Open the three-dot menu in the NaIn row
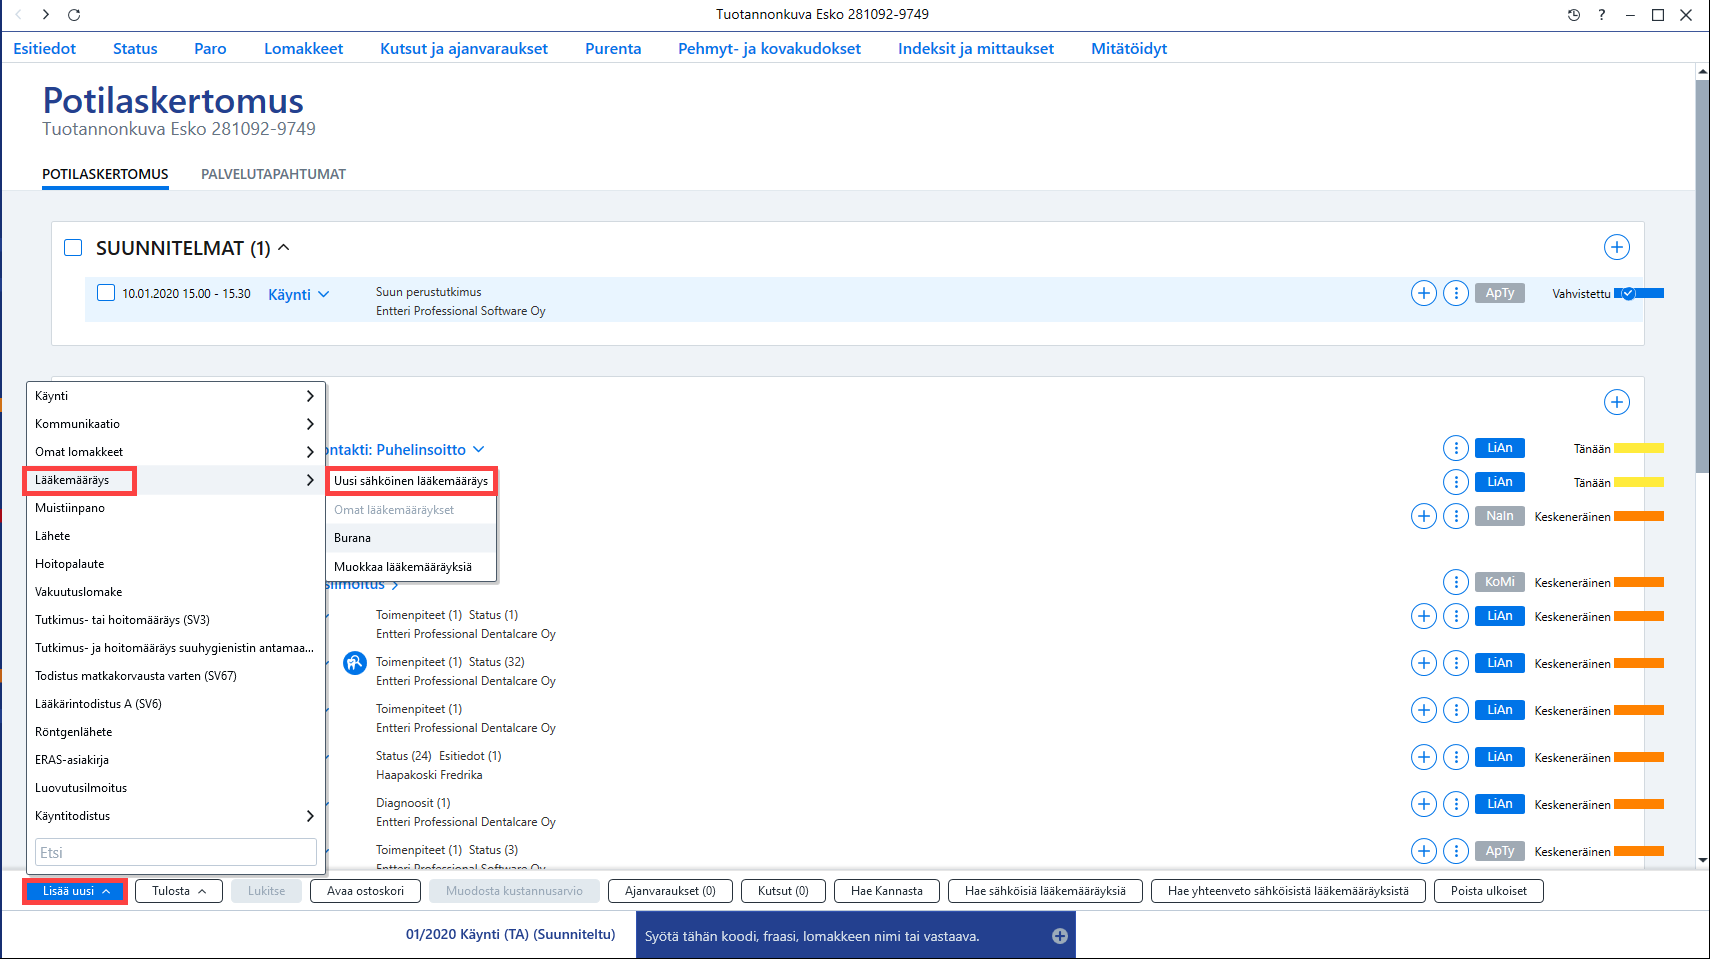The width and height of the screenshot is (1710, 959). pos(1456,516)
